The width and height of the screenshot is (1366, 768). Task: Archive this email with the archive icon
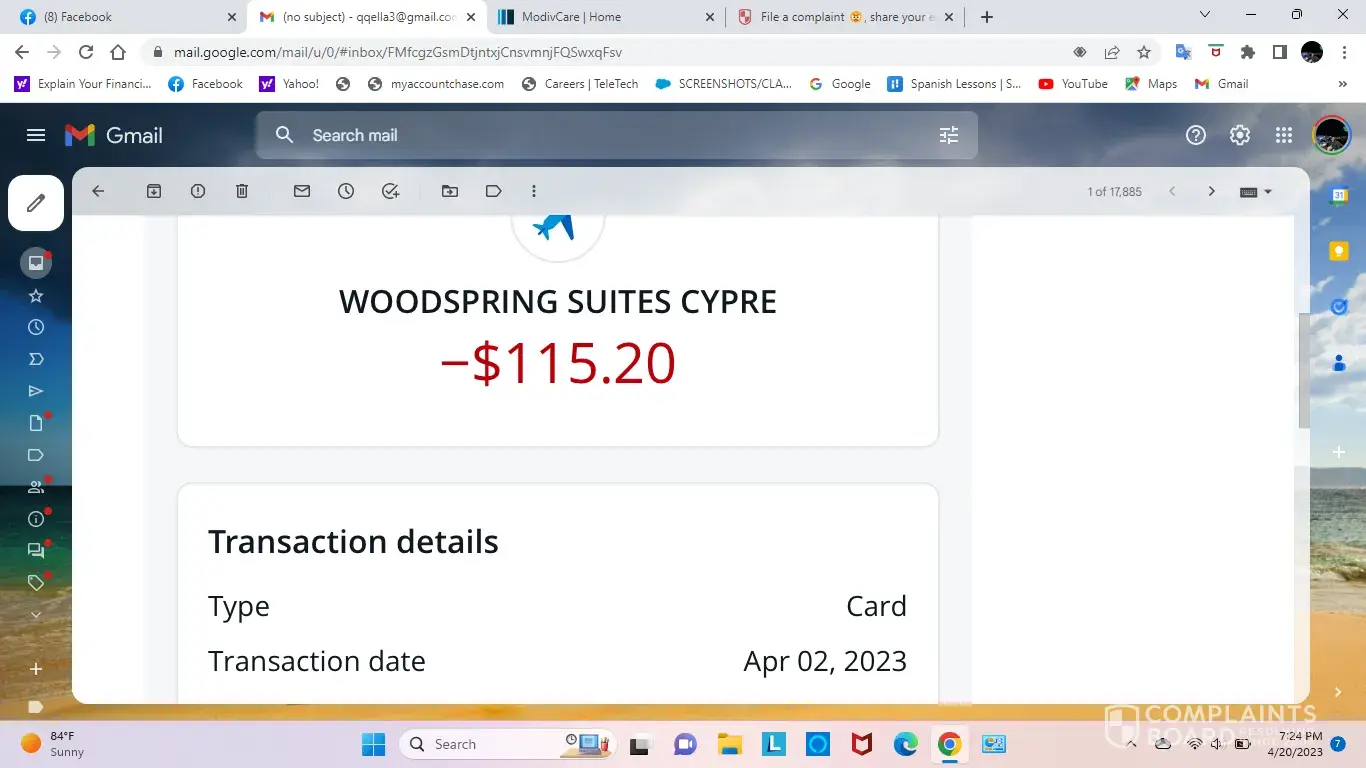[x=154, y=191]
